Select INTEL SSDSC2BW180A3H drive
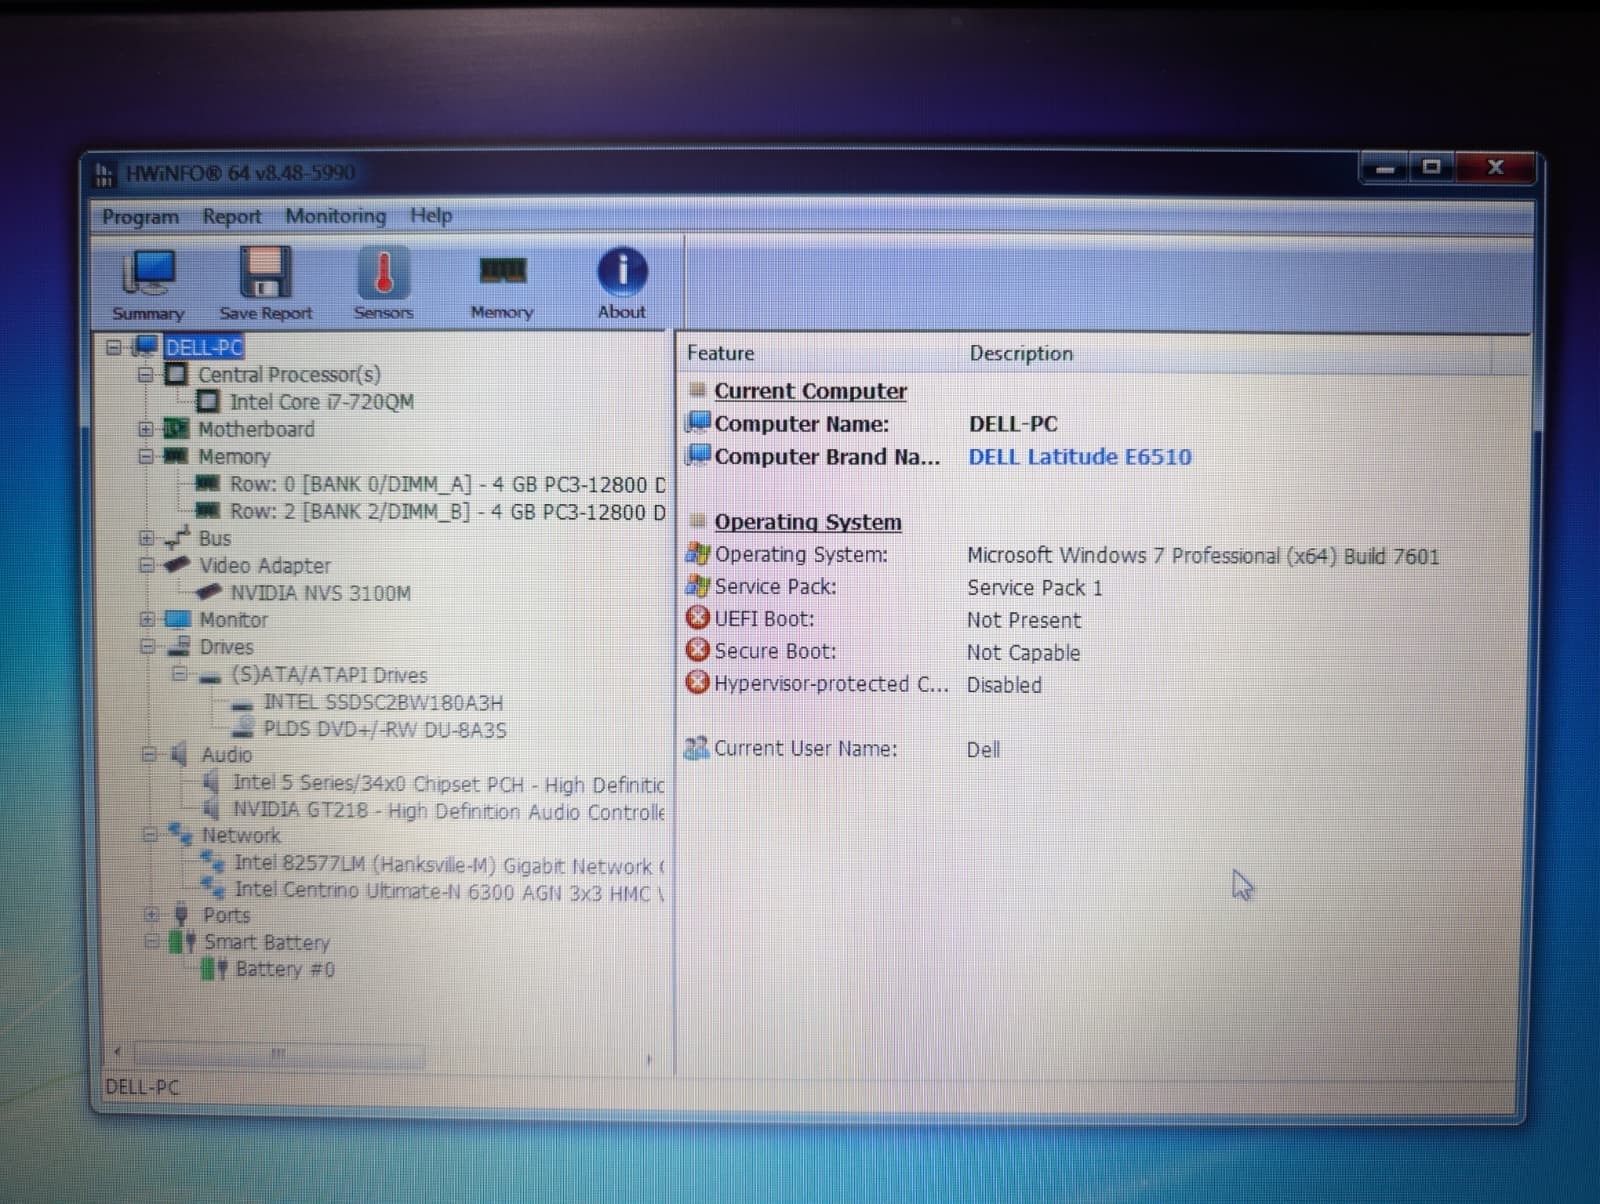Viewport: 1600px width, 1204px height. click(x=383, y=702)
